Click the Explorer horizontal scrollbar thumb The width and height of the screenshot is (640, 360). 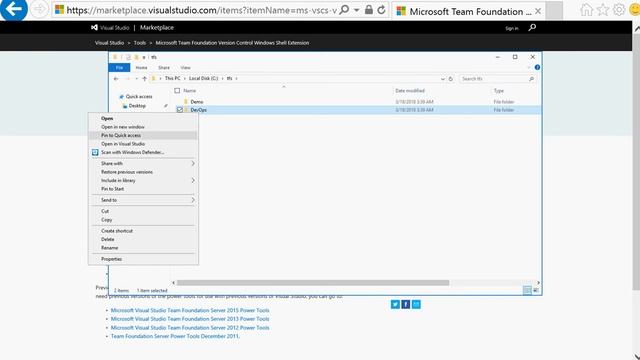coord(313,282)
